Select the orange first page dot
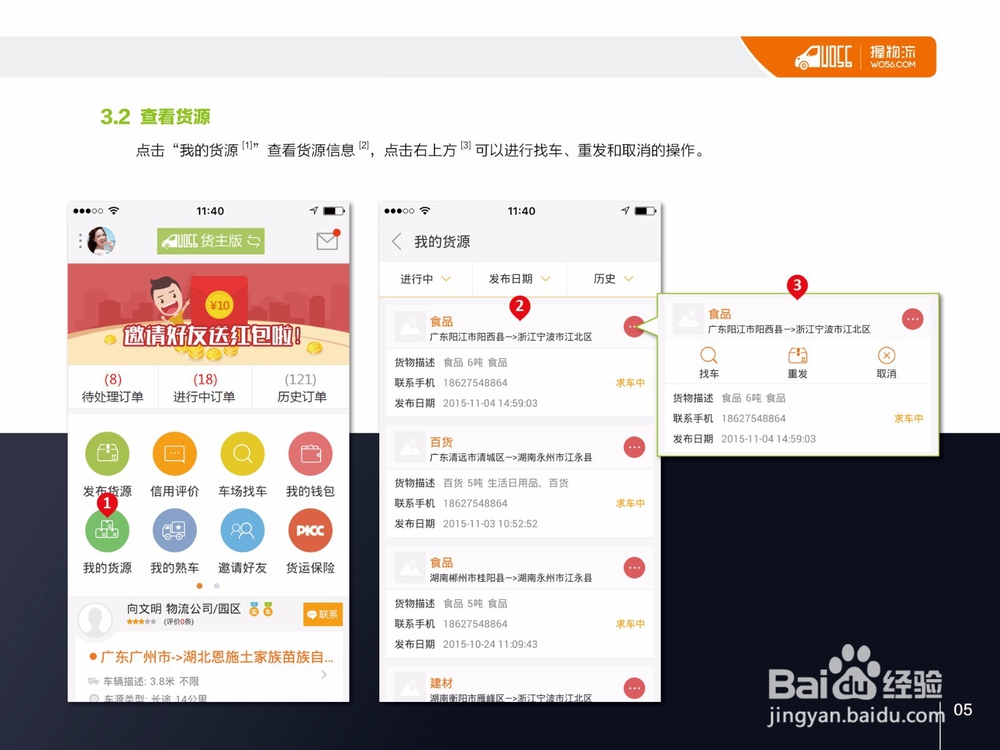Screen dimensions: 1000x750 tap(200, 585)
